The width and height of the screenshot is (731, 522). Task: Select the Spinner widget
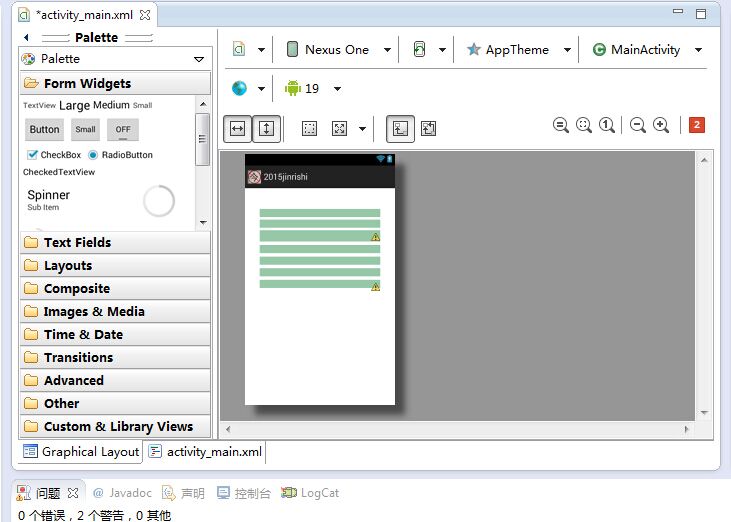48,199
